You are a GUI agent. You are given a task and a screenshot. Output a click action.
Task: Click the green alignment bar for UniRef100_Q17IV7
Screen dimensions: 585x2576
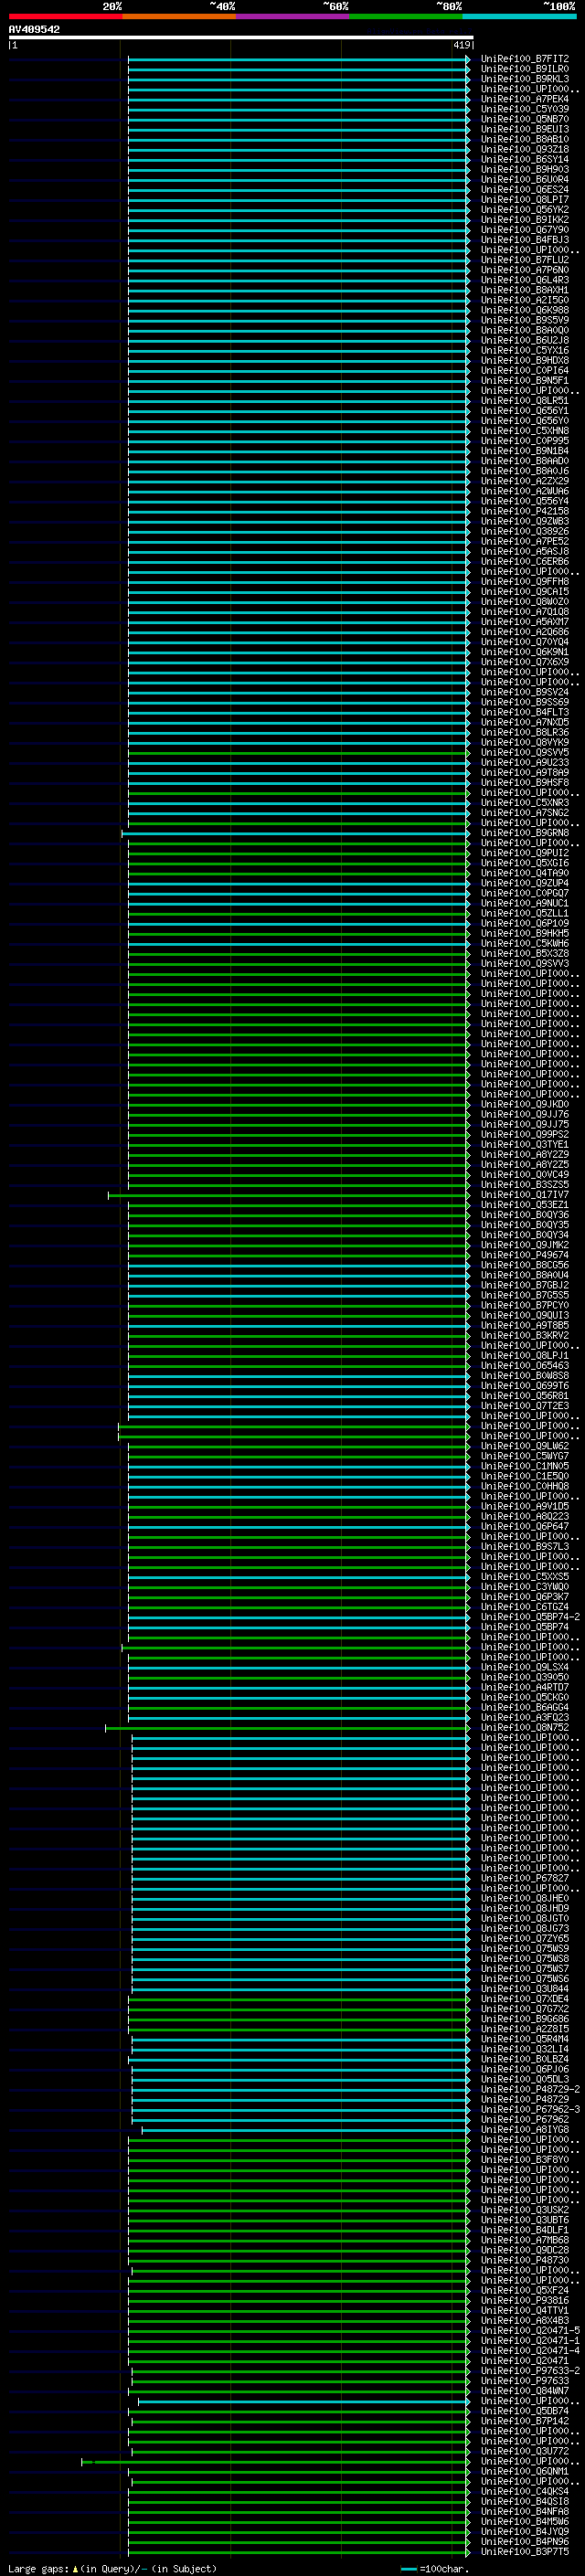coord(288,1195)
